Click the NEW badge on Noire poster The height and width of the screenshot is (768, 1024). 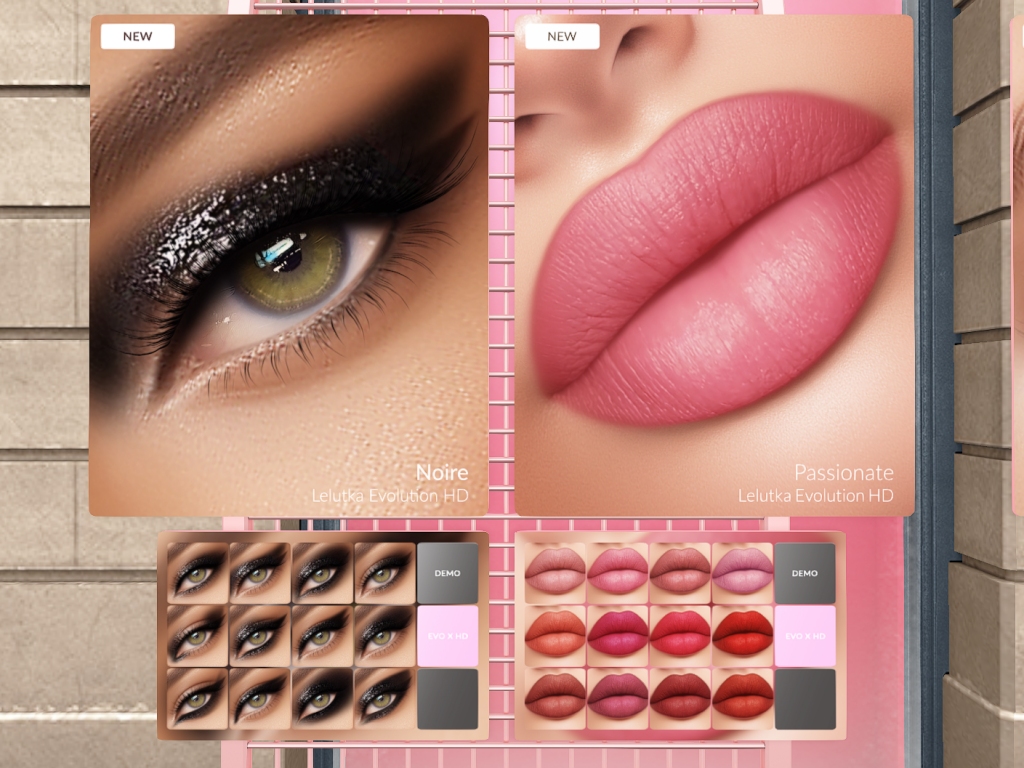[x=138, y=37]
